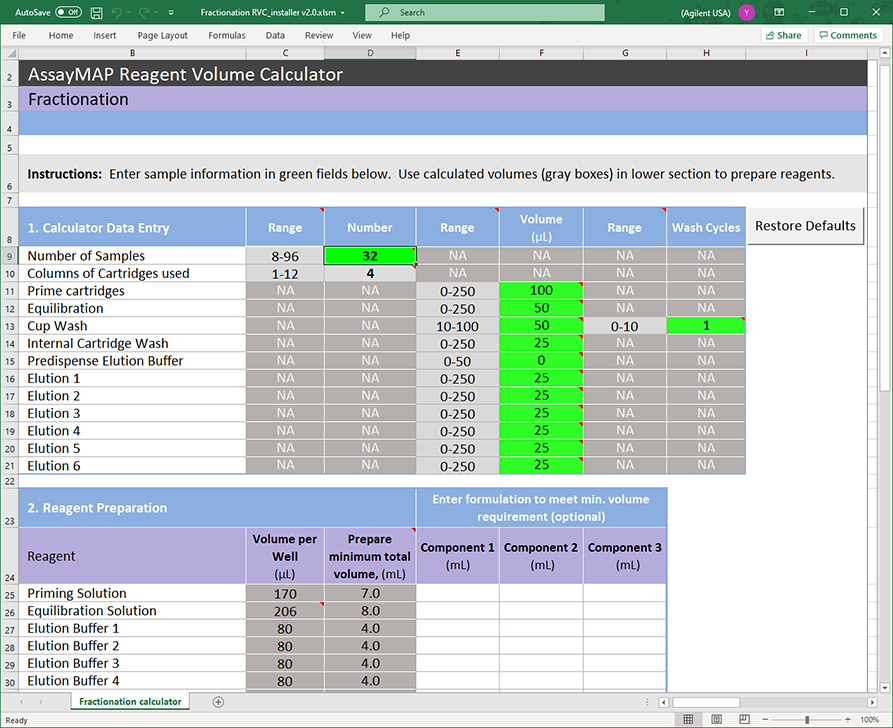
Task: Select the Elution 1 volume cell
Action: (541, 378)
